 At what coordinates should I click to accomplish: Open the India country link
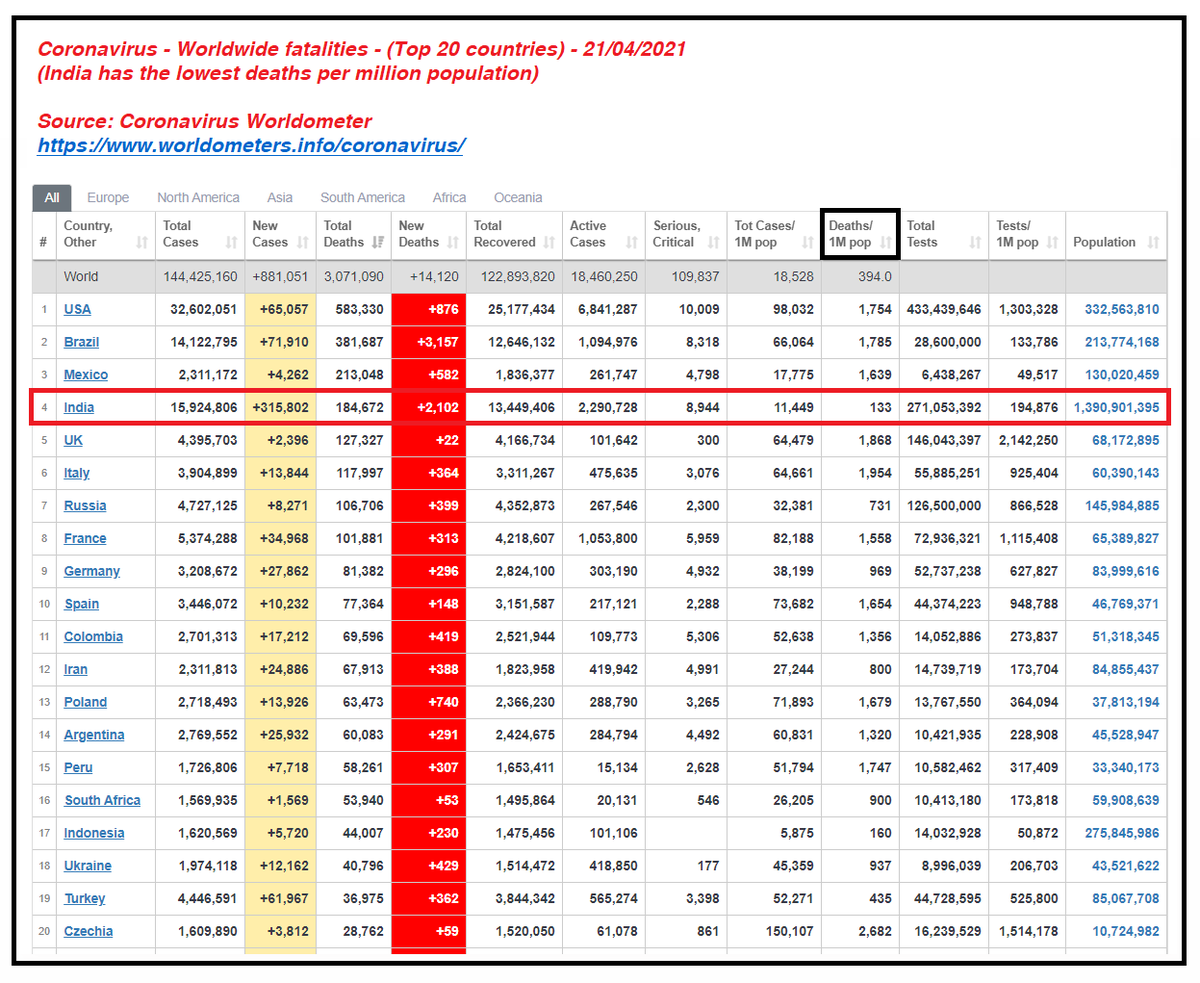tap(79, 408)
